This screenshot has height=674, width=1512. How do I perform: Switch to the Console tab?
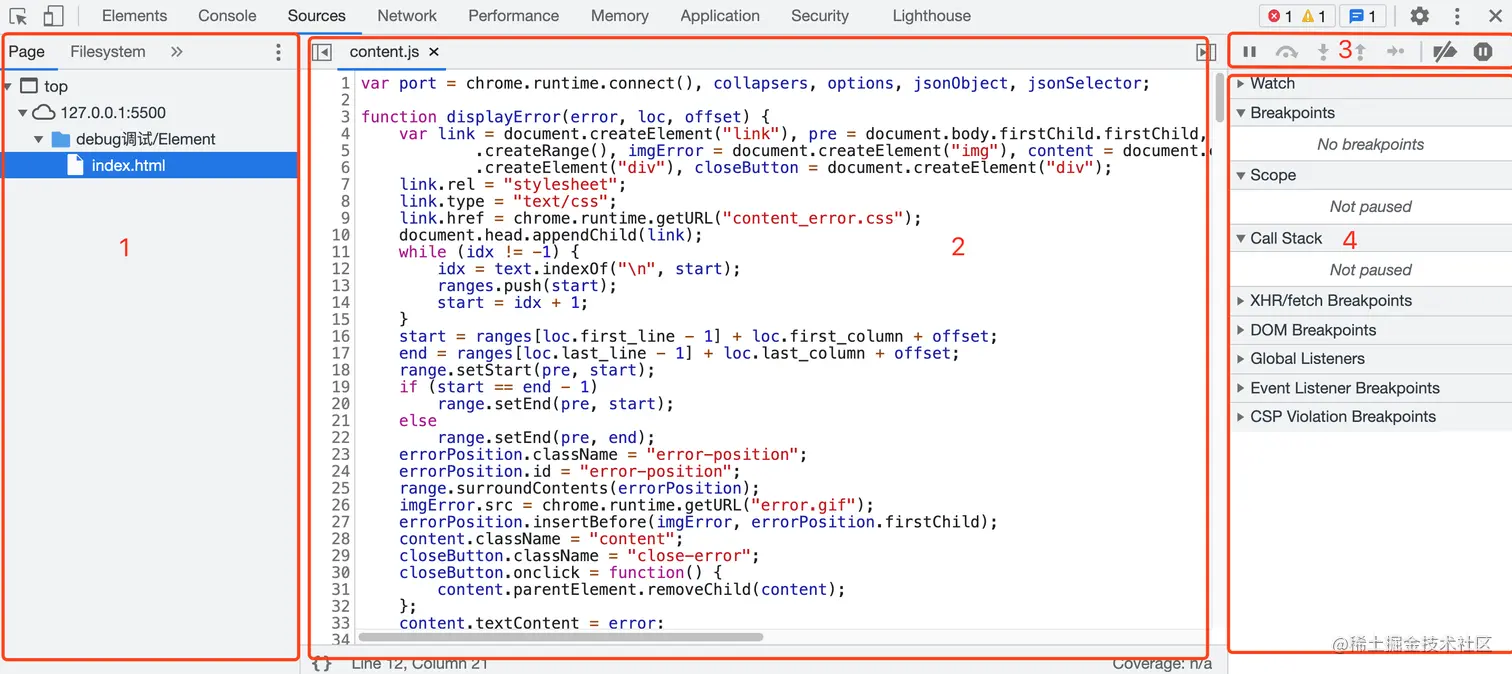[x=227, y=16]
